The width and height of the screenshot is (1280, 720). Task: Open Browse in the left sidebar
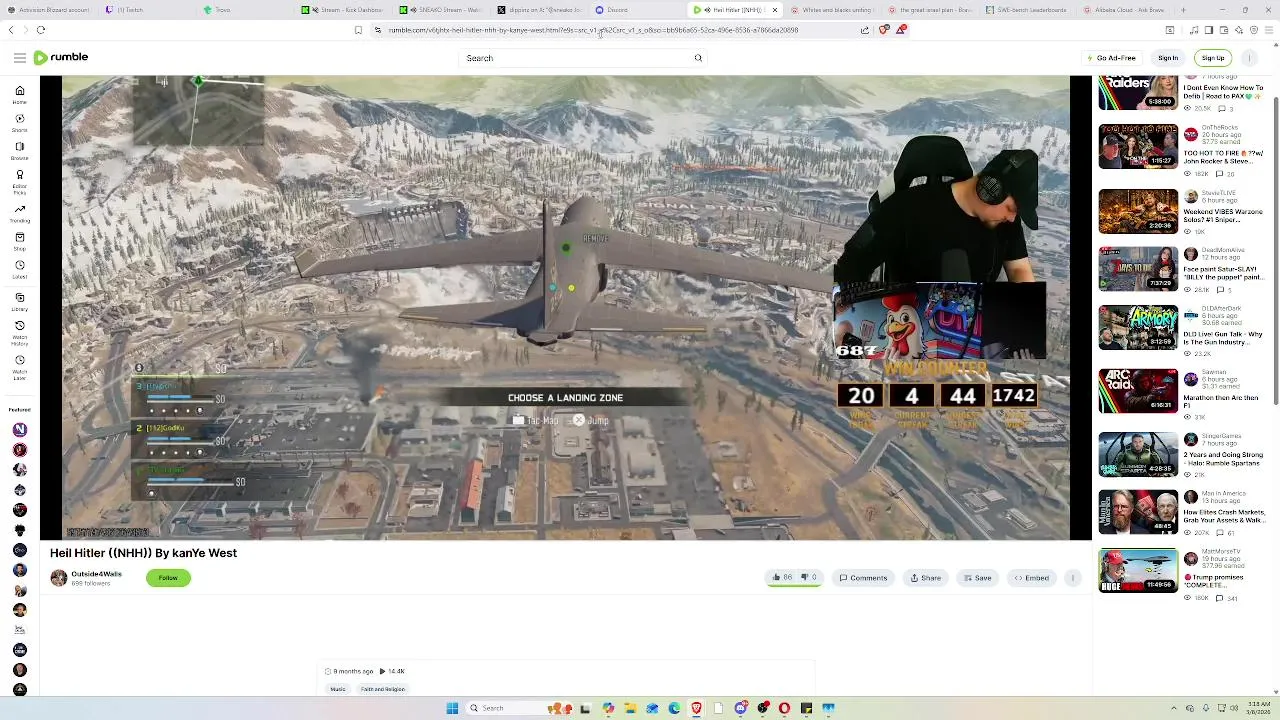click(19, 150)
